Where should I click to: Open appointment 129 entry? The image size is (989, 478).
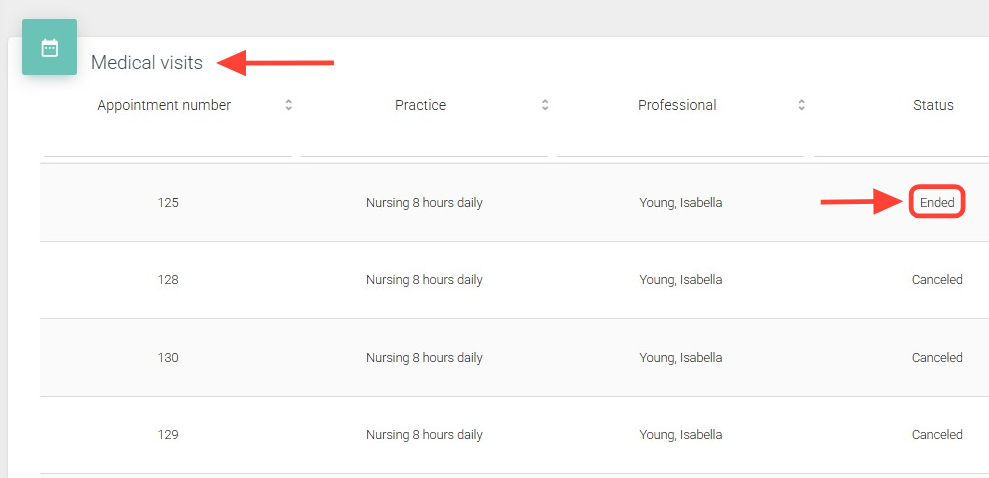(x=168, y=435)
